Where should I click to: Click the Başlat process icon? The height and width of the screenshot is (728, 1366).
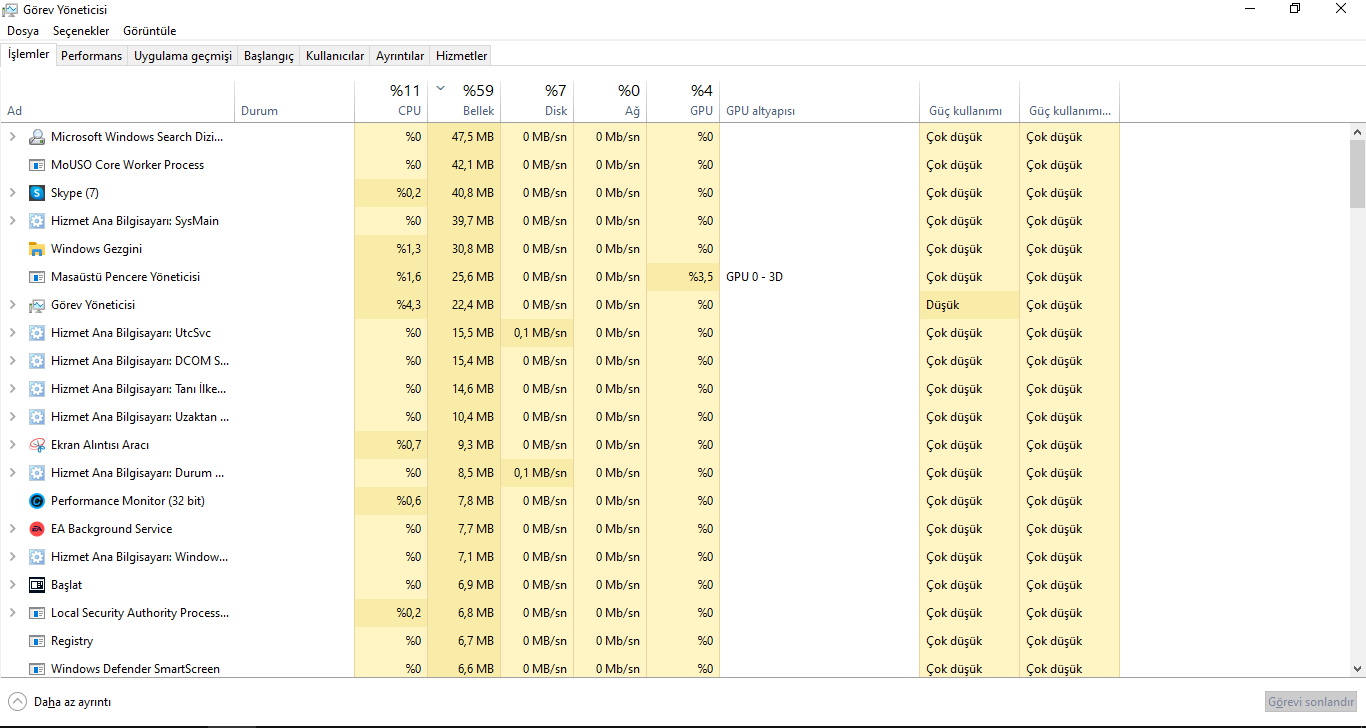click(x=37, y=585)
